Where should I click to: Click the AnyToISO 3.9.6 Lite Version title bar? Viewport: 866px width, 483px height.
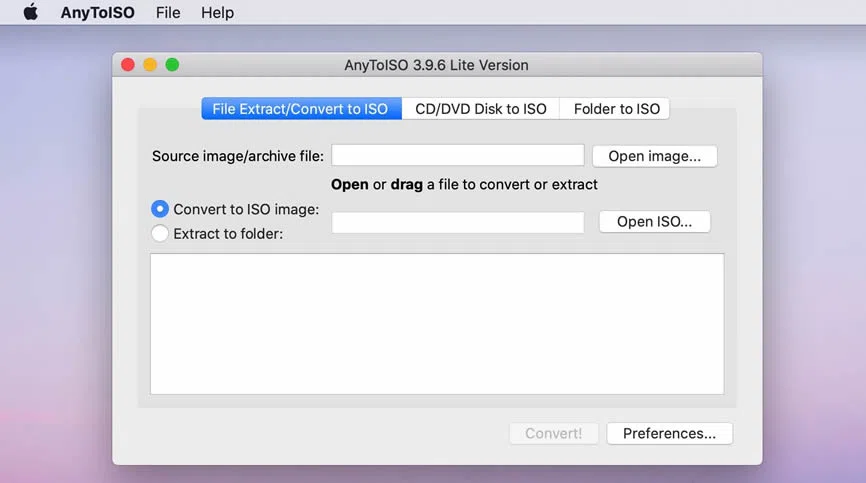point(436,65)
